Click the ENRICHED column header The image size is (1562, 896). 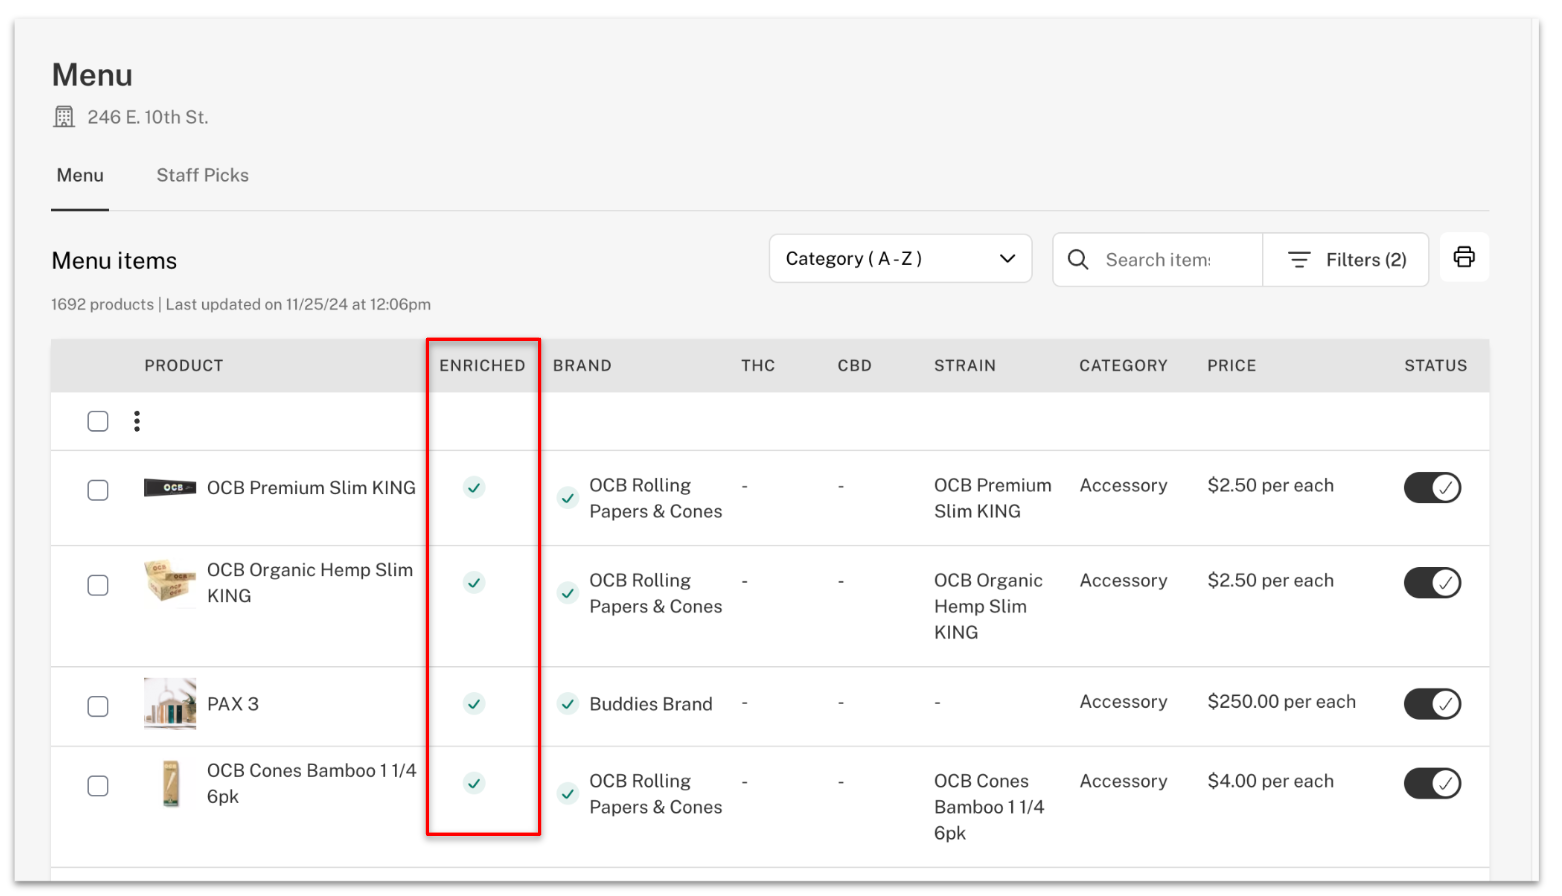tap(482, 366)
